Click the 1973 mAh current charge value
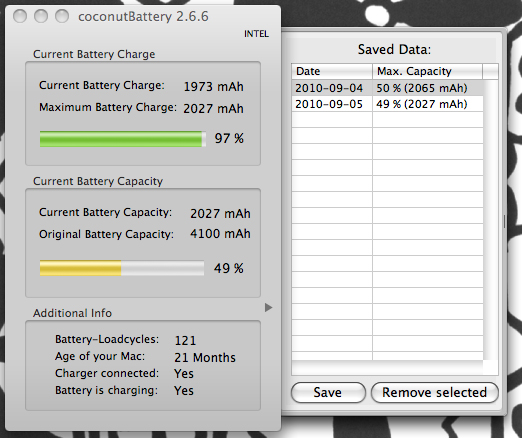 tap(214, 87)
